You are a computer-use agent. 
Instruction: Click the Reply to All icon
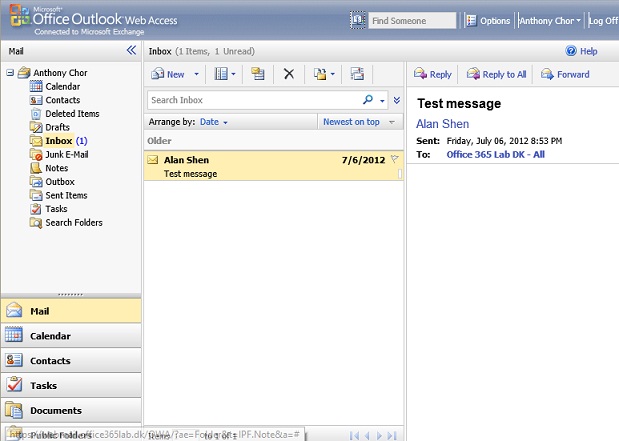[x=473, y=74]
